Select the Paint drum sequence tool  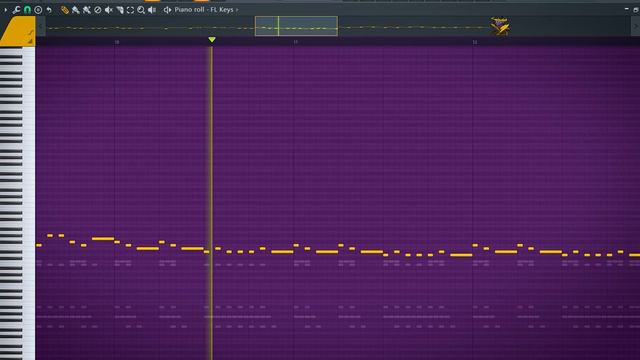point(87,9)
